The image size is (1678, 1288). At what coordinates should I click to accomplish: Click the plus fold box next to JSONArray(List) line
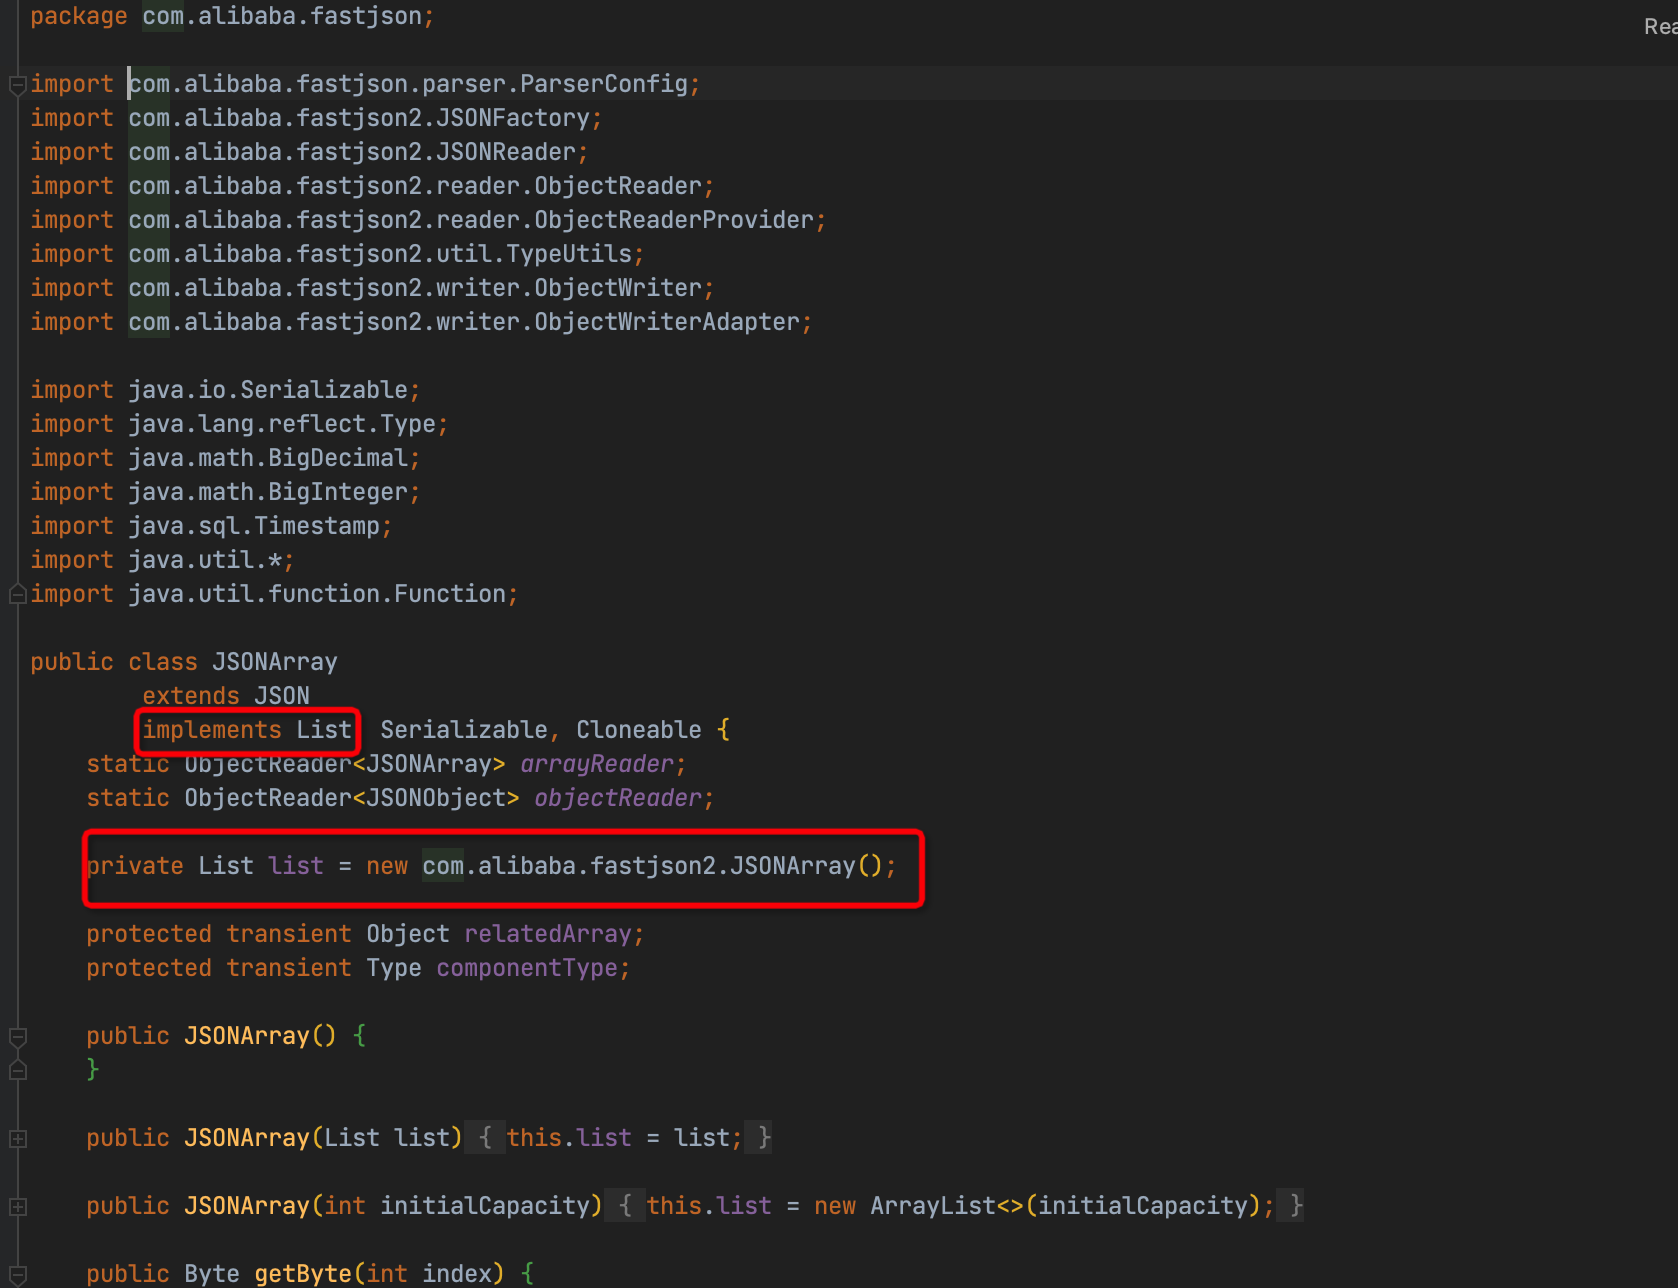(x=16, y=1137)
